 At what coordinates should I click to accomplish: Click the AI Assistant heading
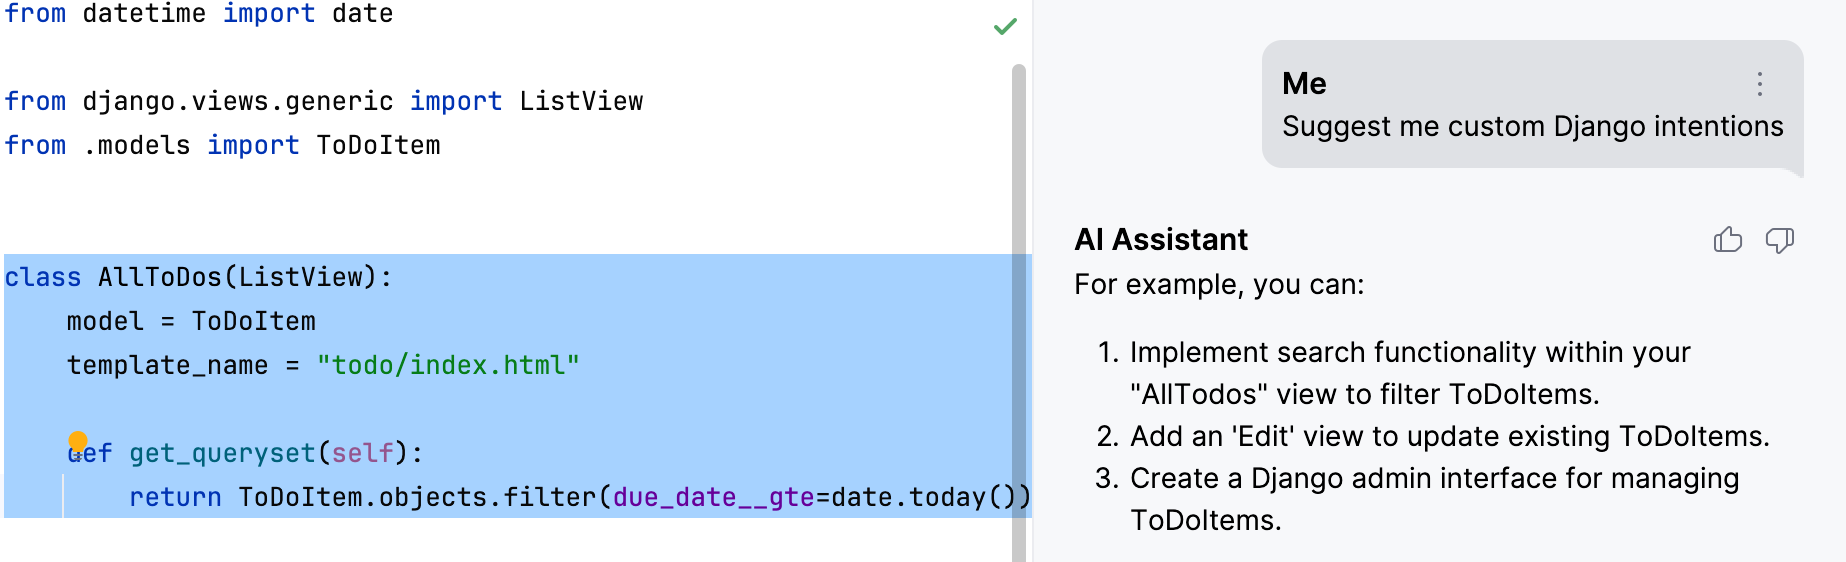point(1161,240)
